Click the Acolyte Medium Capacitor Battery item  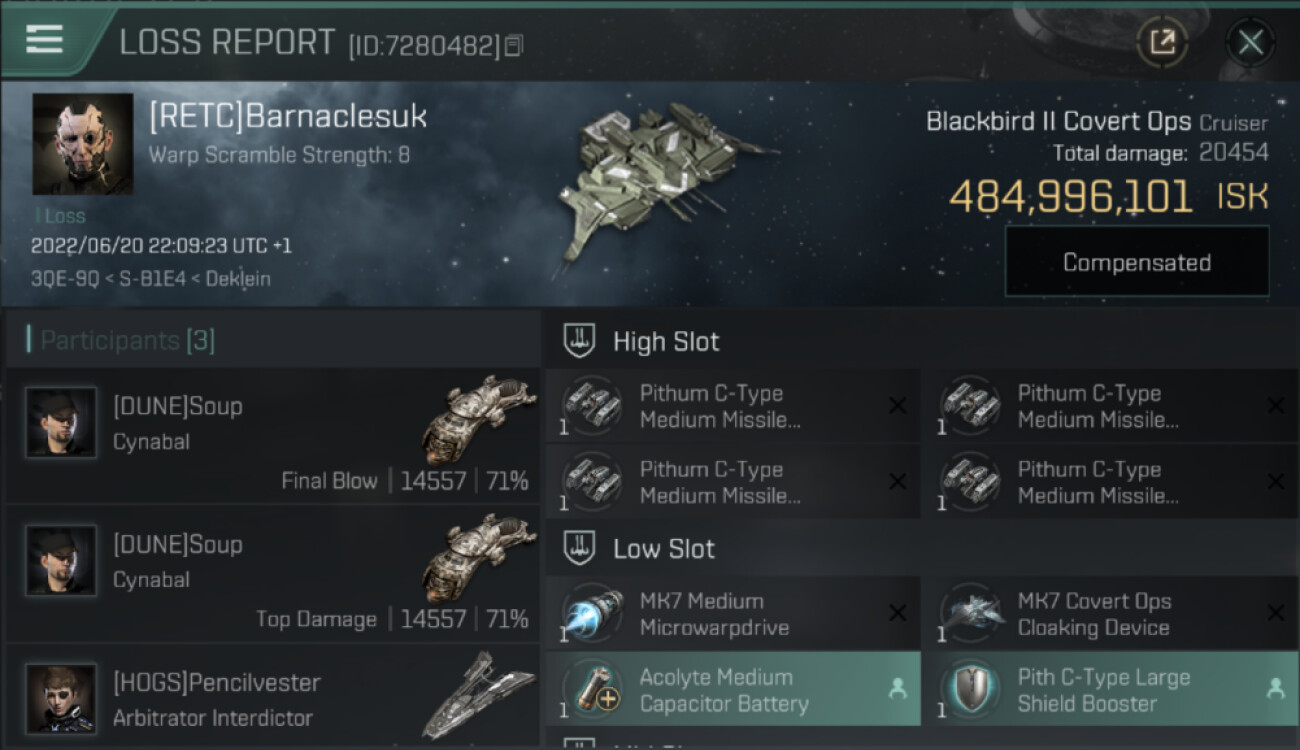point(733,689)
